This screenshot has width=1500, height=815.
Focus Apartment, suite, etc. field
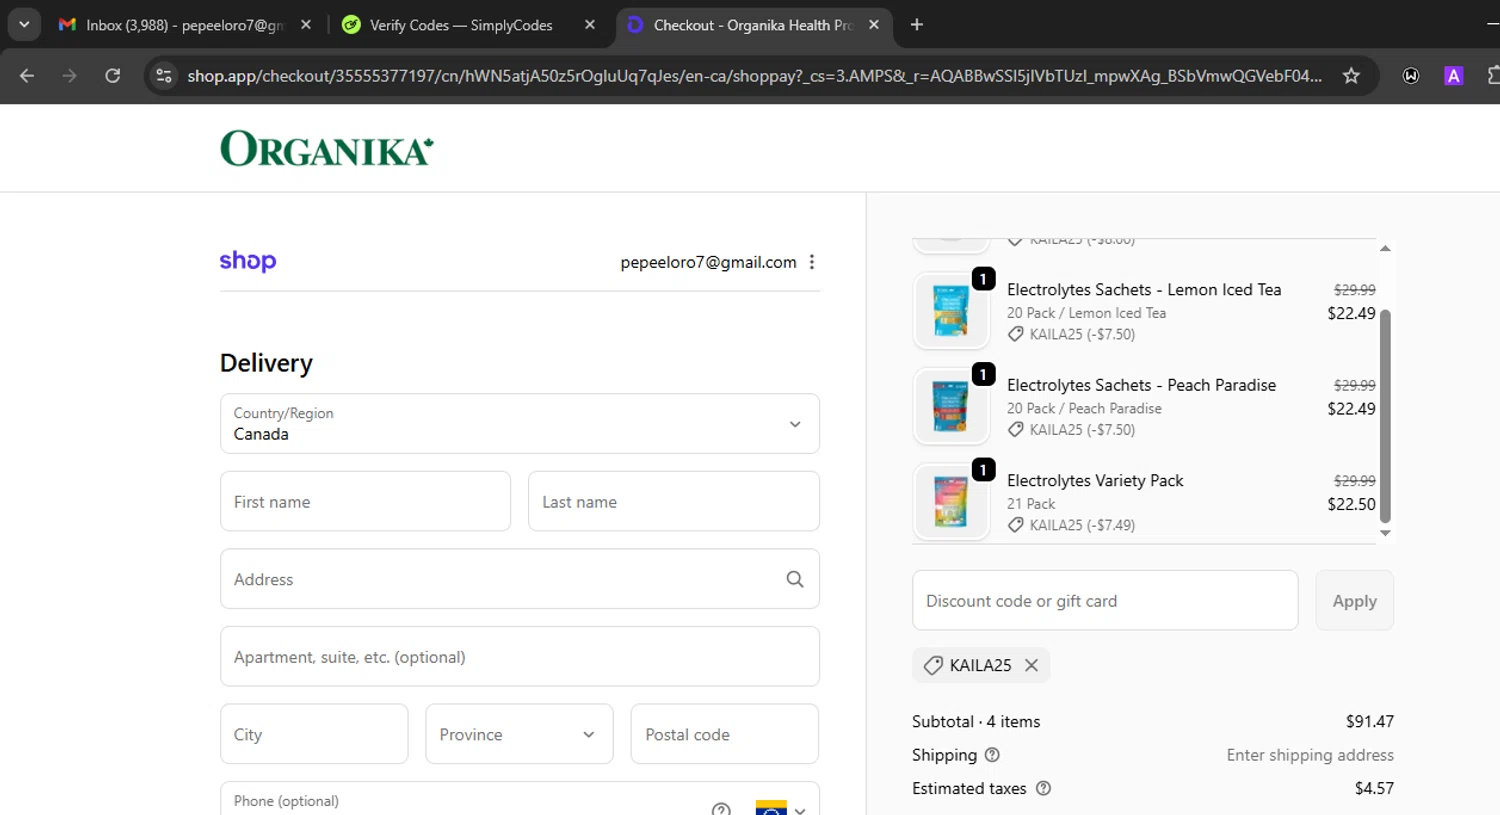520,657
